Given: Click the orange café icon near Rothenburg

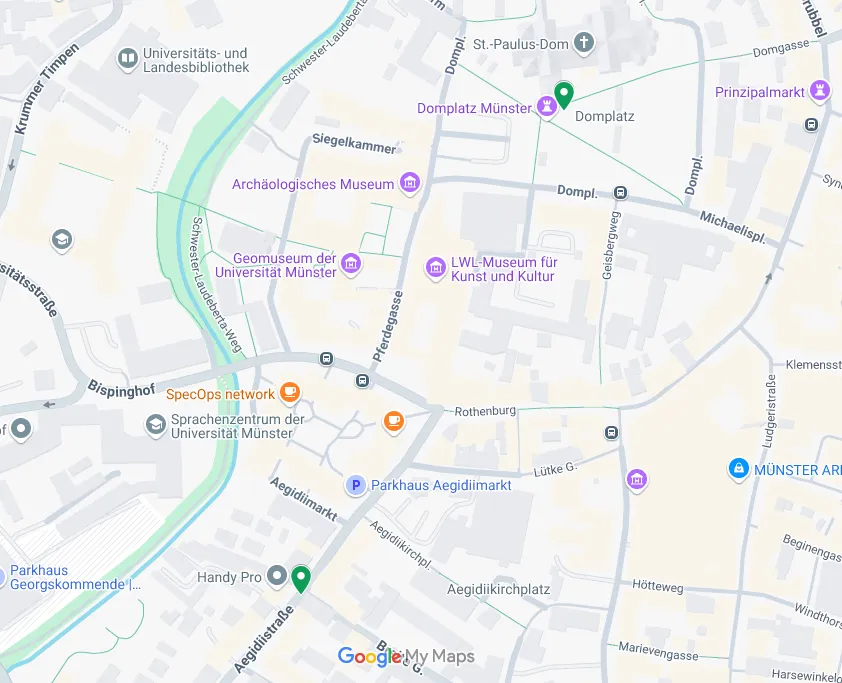Looking at the screenshot, I should coord(394,422).
